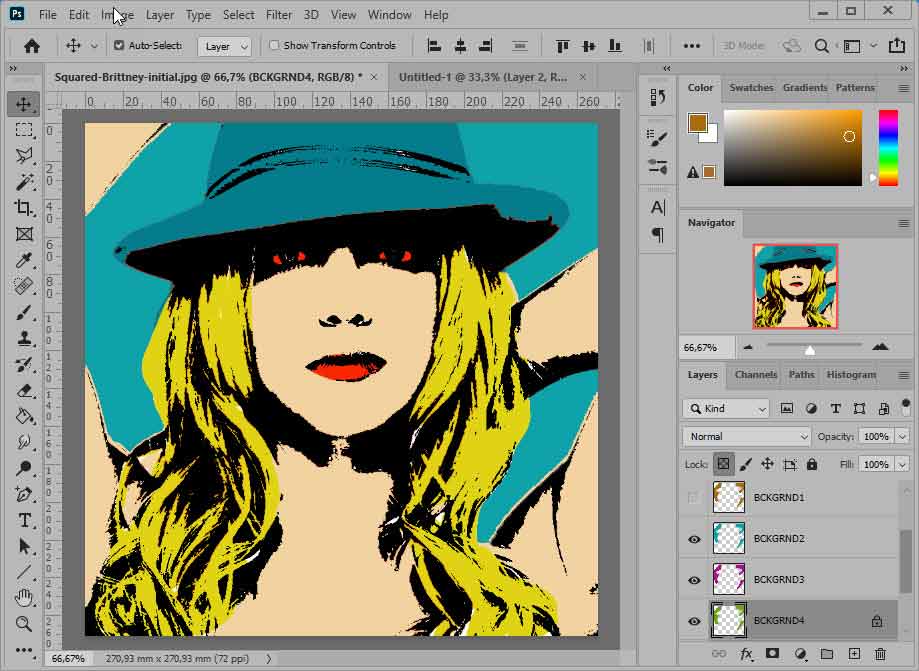Open the Layers panel options menu
This screenshot has width=919, height=671.
coord(903,375)
